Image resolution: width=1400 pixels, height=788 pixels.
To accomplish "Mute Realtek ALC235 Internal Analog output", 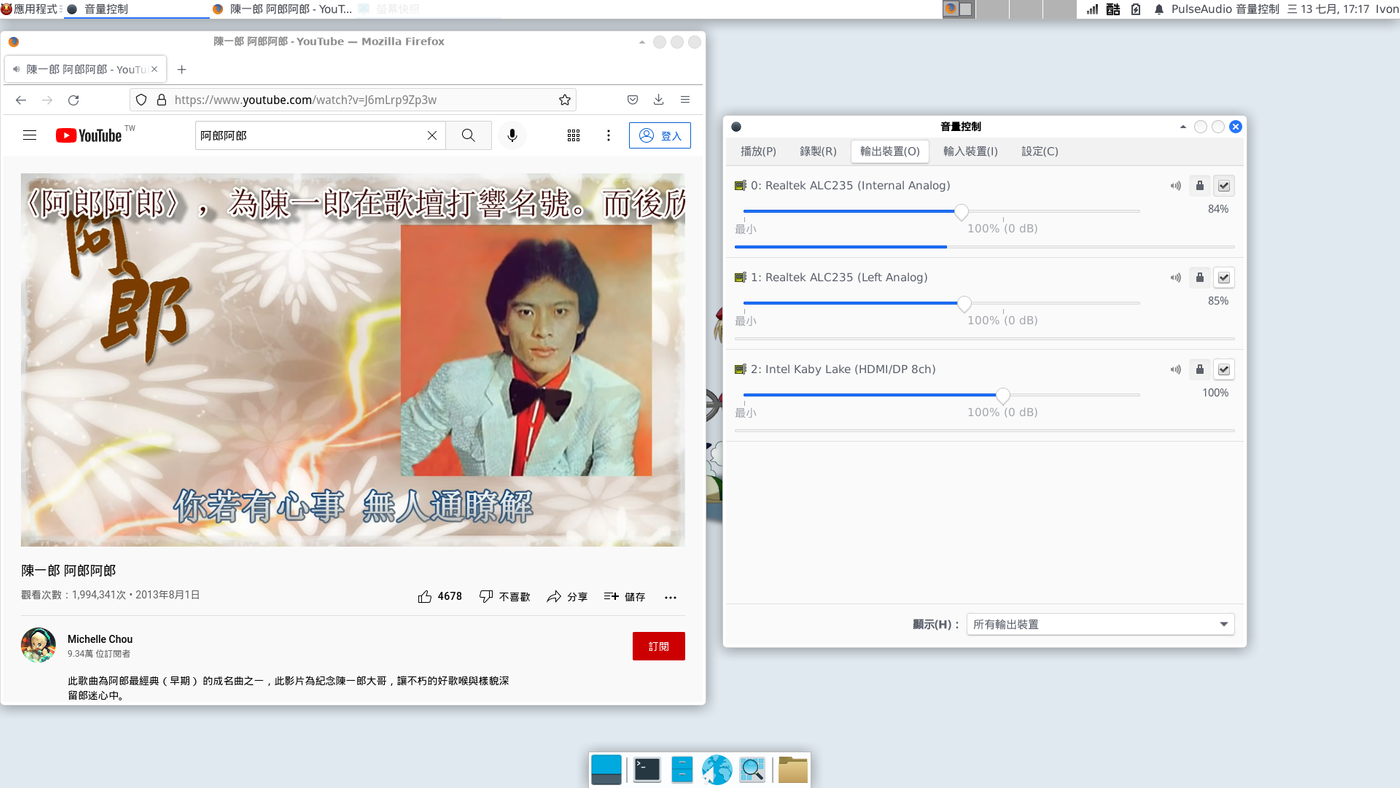I will click(x=1176, y=186).
